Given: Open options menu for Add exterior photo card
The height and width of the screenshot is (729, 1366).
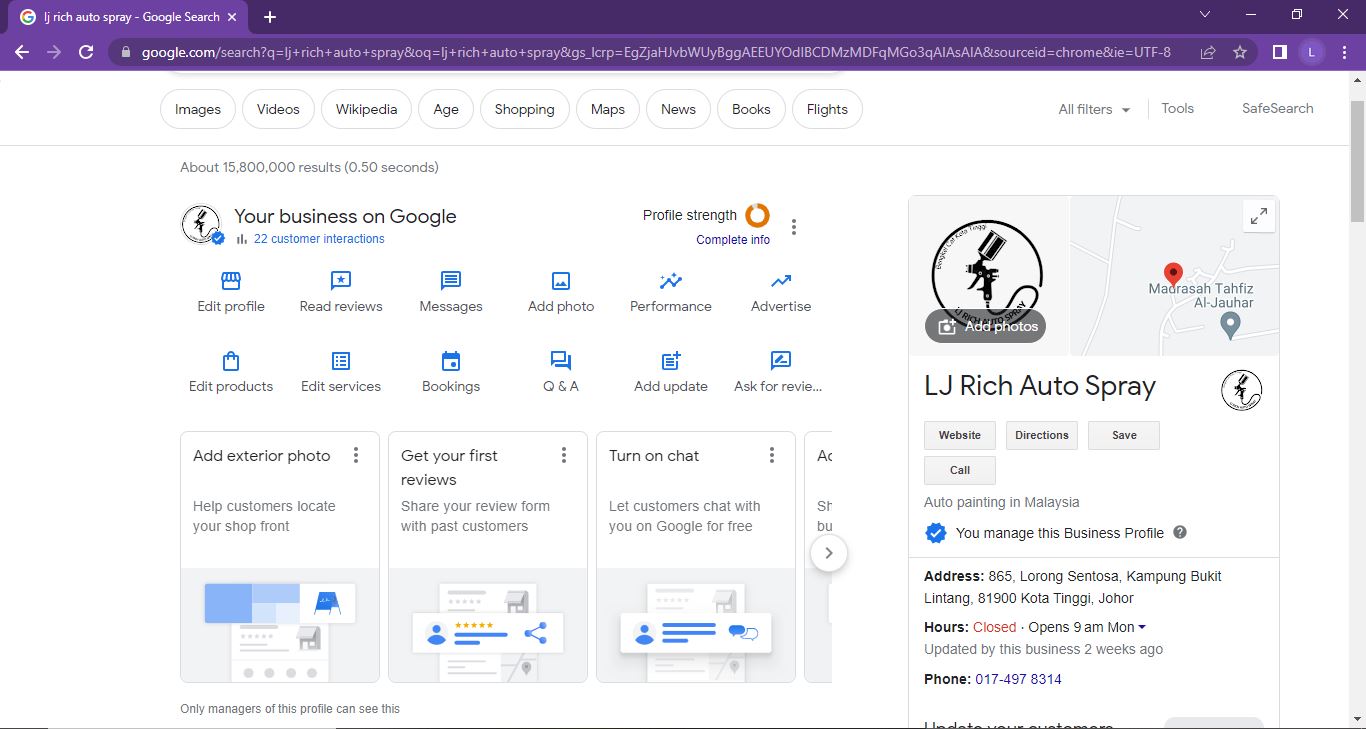Looking at the screenshot, I should (356, 456).
